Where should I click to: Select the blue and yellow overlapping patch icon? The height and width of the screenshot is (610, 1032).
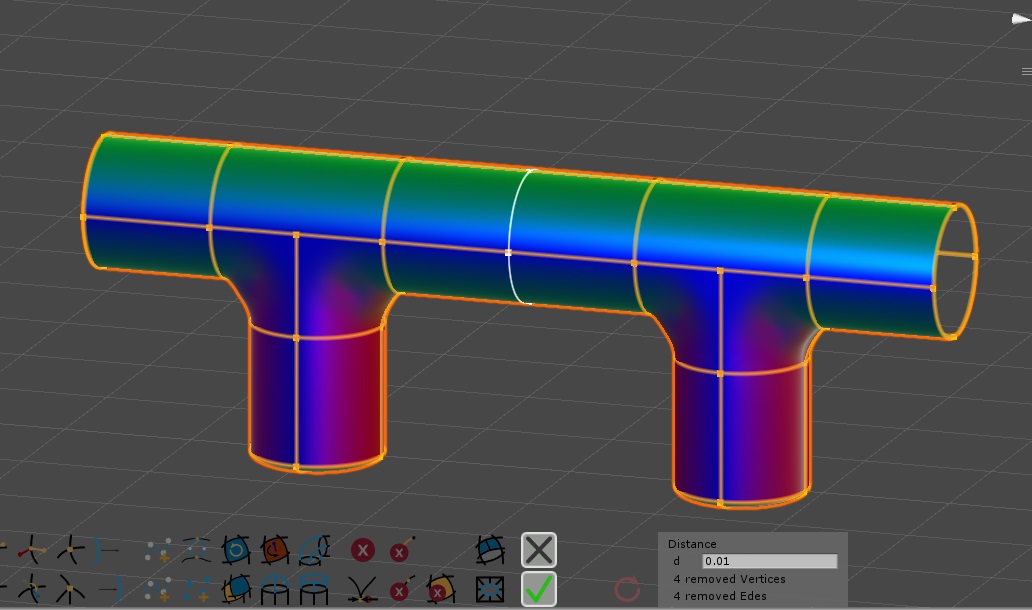point(236,589)
